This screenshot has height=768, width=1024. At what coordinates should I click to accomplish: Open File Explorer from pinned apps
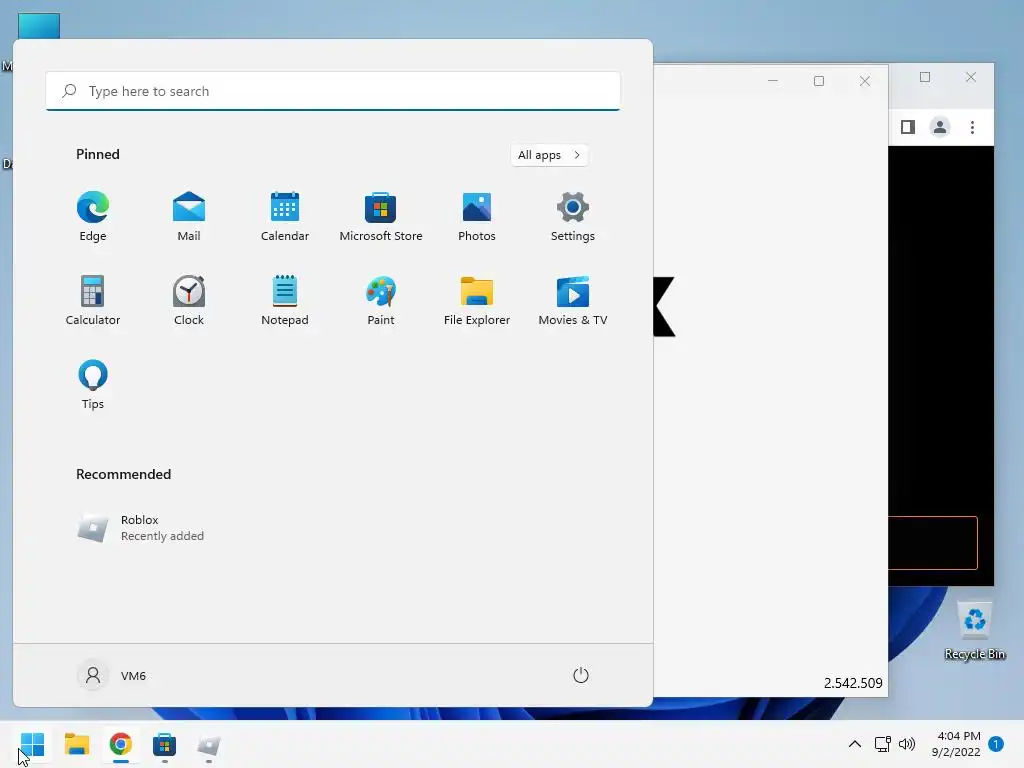[477, 300]
